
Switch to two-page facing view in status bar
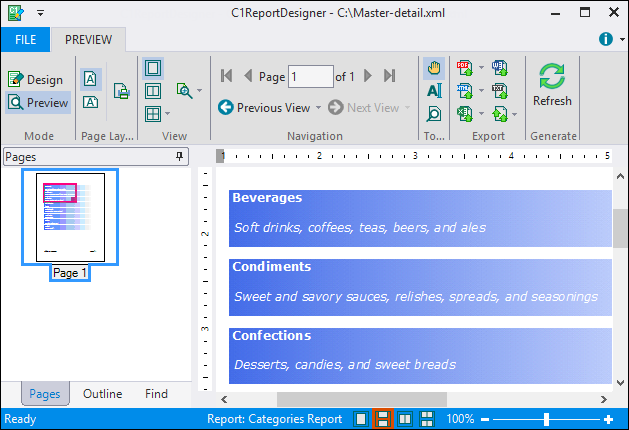pos(405,419)
